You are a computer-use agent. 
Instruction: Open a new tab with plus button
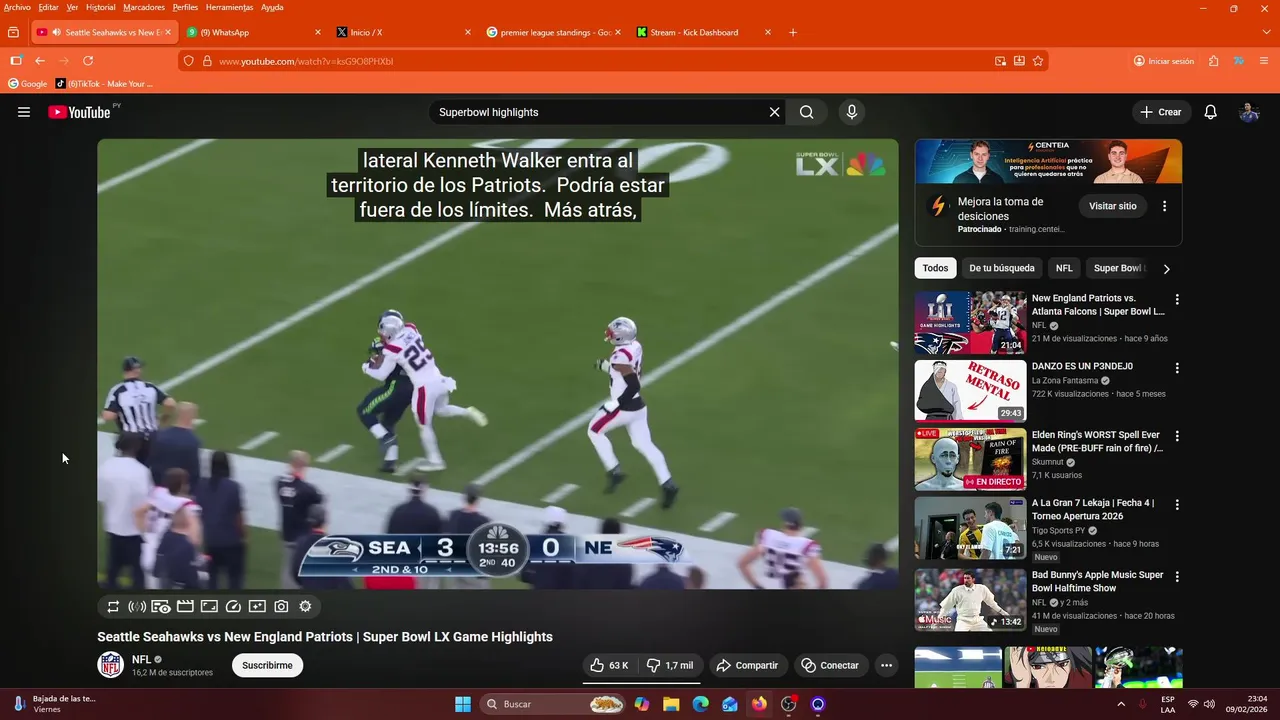[x=793, y=32]
